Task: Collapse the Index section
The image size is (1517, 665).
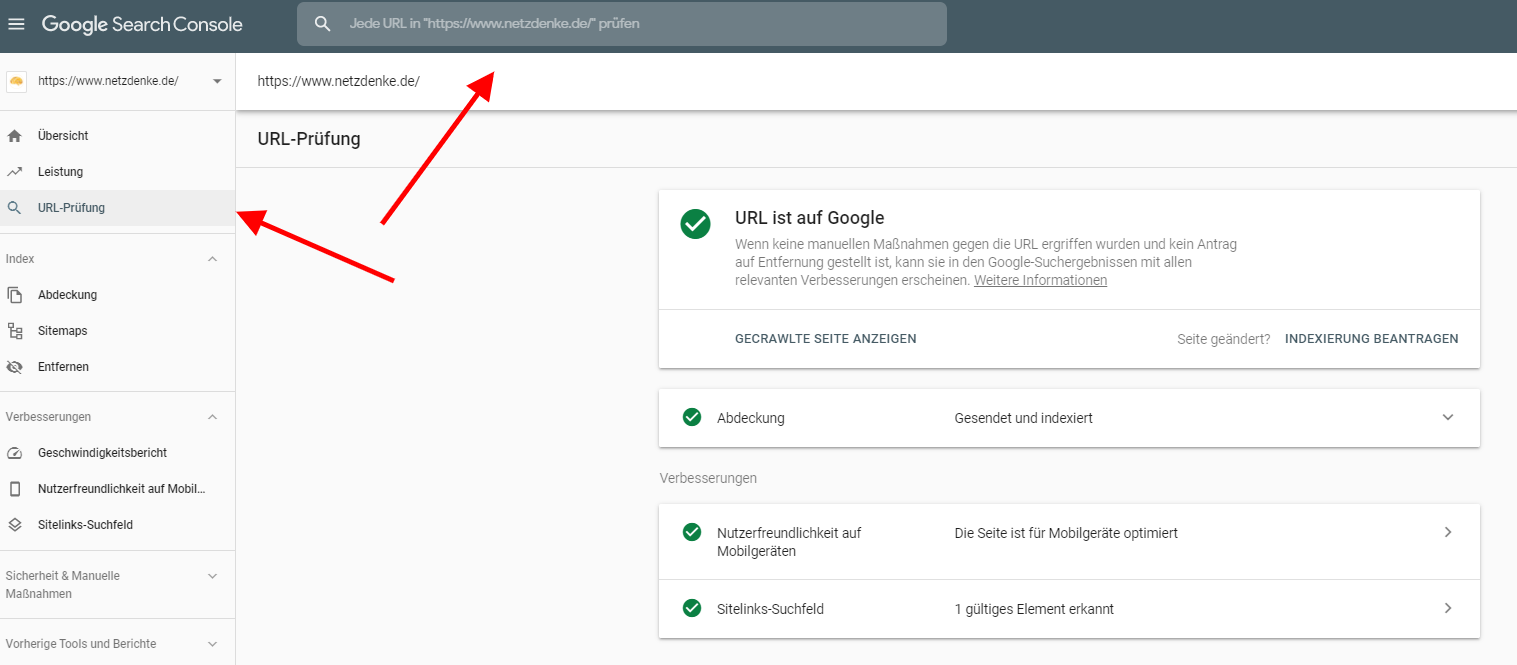Action: (212, 259)
